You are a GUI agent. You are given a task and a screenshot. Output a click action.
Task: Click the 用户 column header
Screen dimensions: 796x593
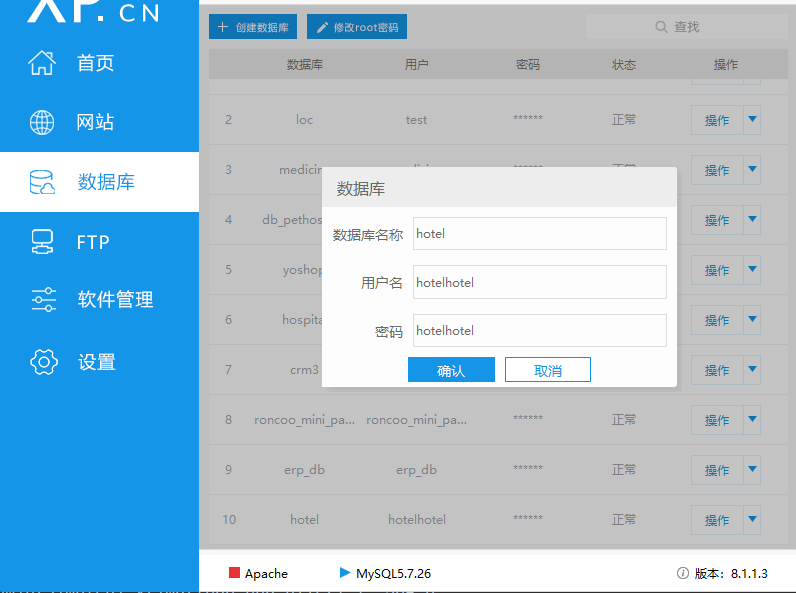pos(416,64)
